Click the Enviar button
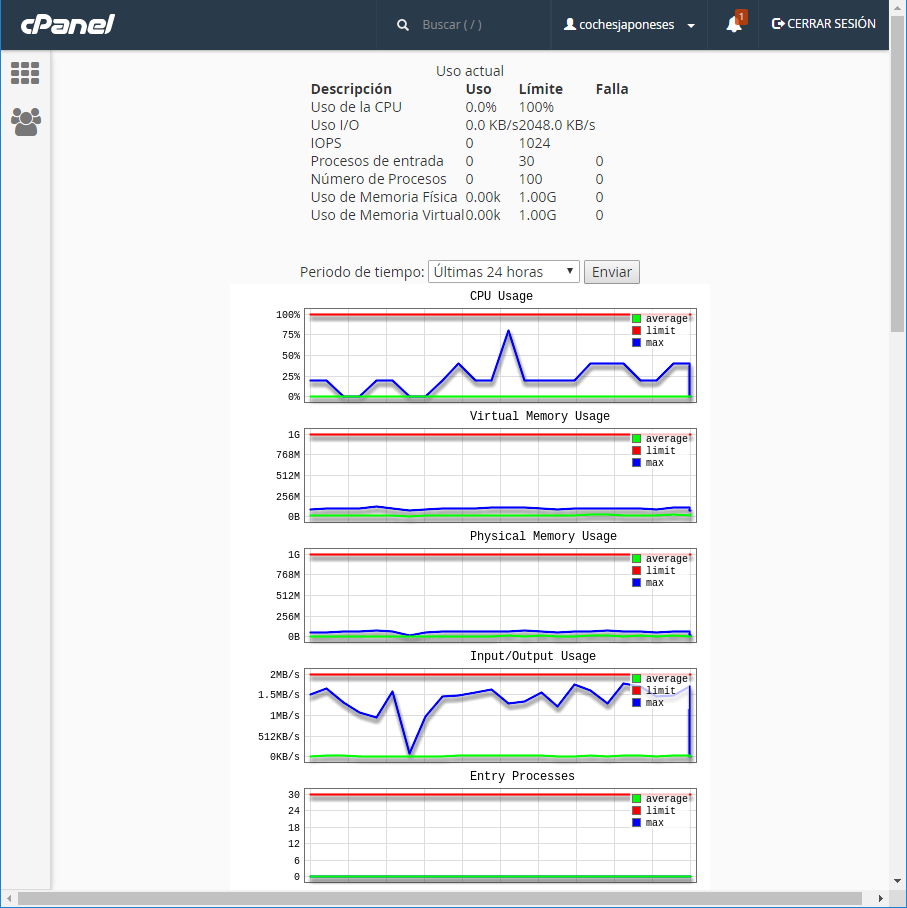The image size is (907, 908). pyautogui.click(x=612, y=272)
